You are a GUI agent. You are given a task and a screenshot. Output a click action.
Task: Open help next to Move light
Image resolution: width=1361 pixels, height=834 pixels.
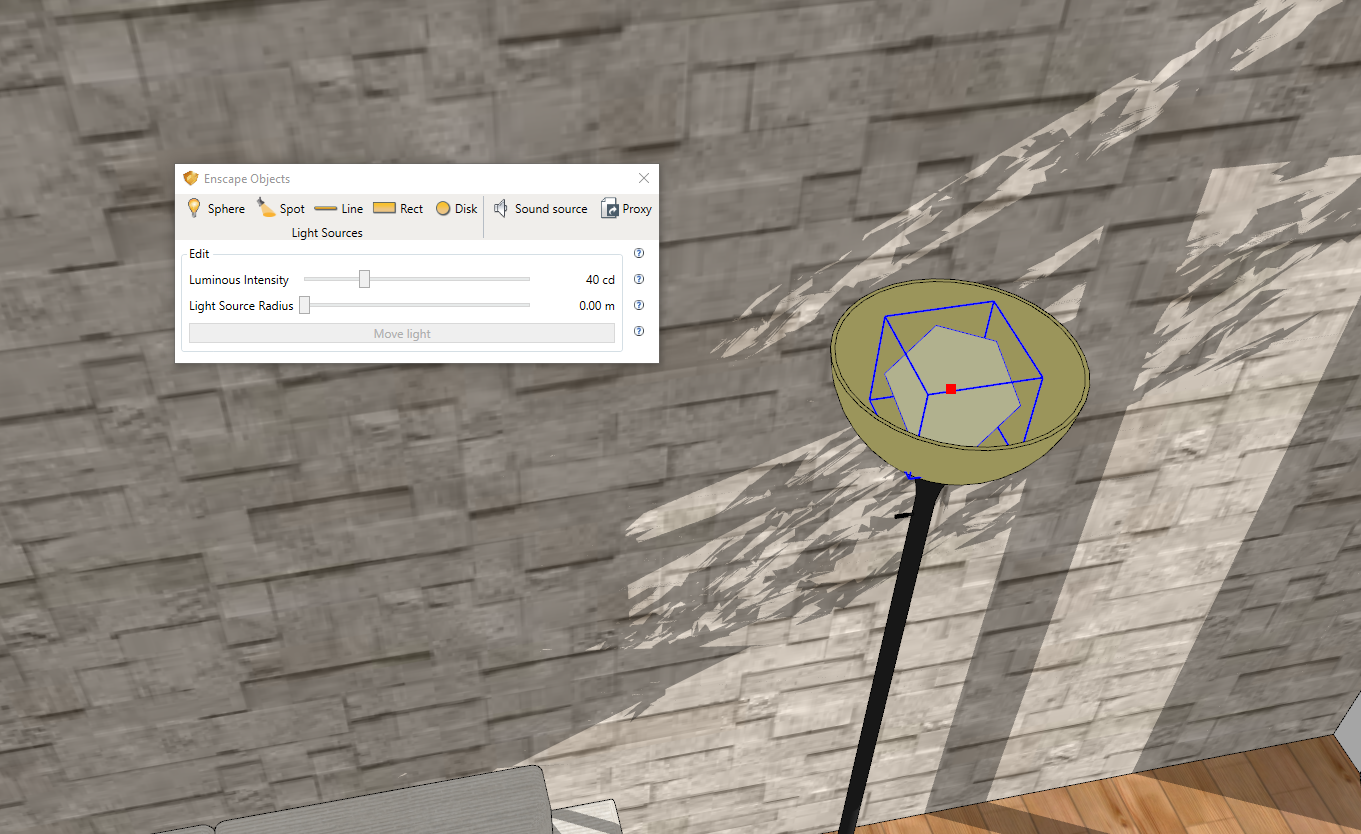pos(638,331)
